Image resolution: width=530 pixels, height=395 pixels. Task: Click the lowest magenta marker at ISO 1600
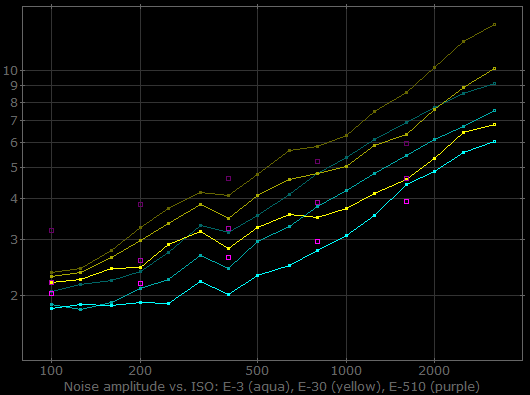(407, 201)
